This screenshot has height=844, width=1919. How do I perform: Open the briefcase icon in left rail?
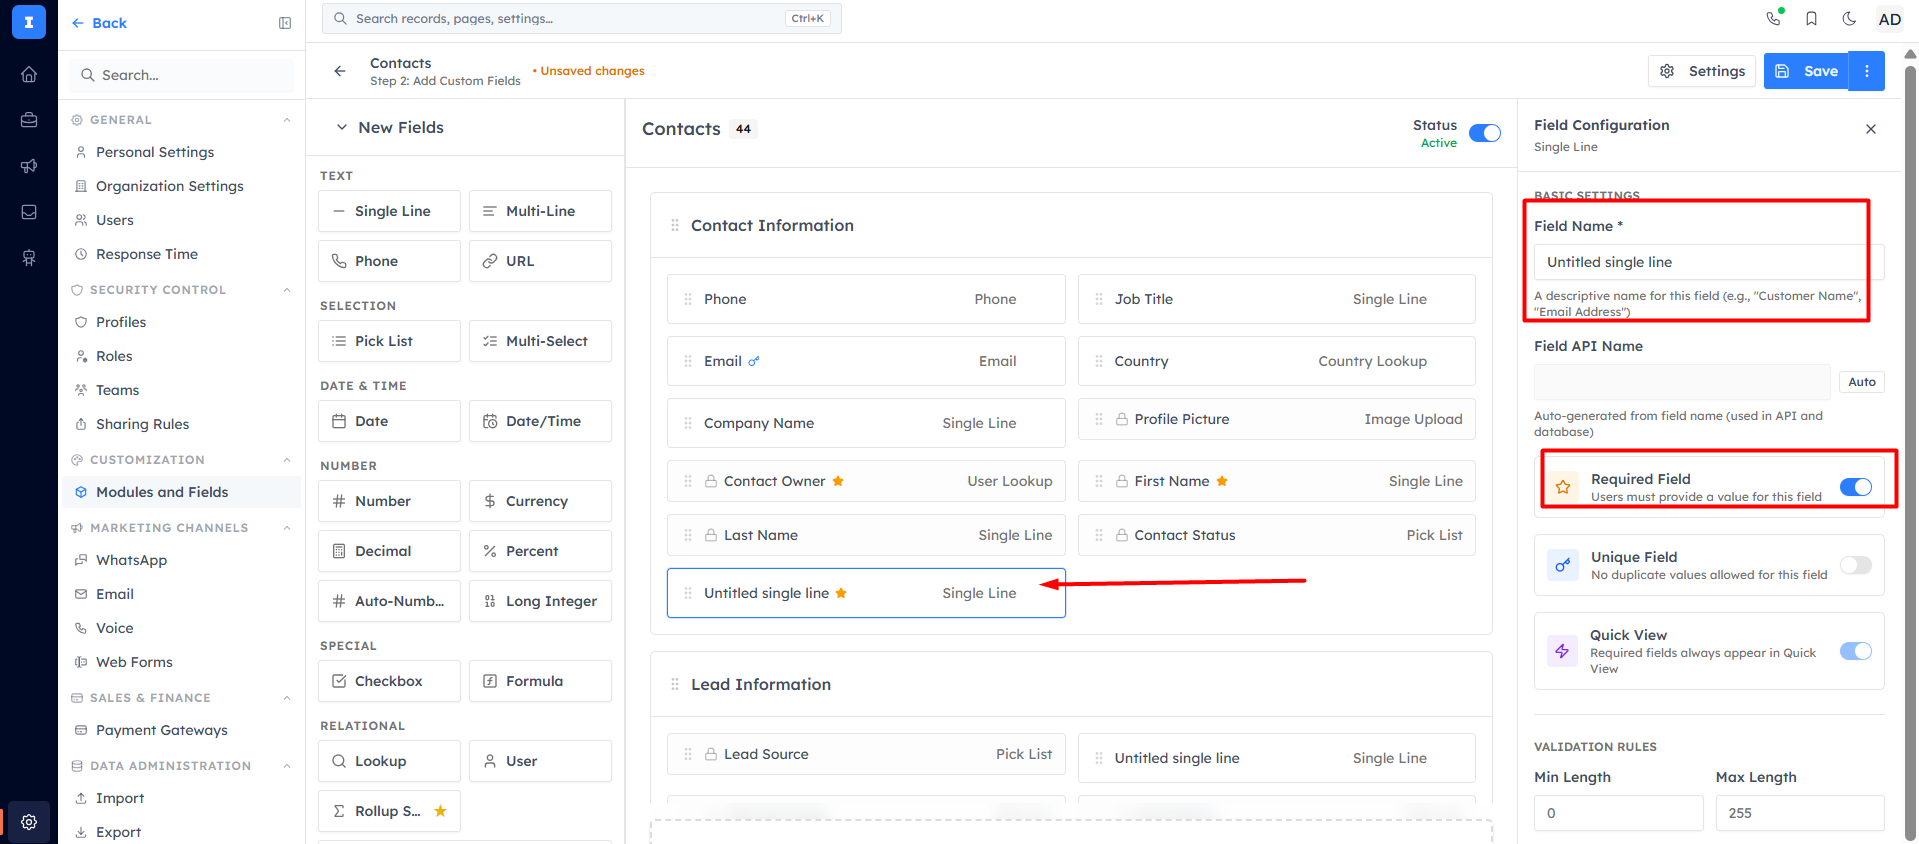point(29,120)
